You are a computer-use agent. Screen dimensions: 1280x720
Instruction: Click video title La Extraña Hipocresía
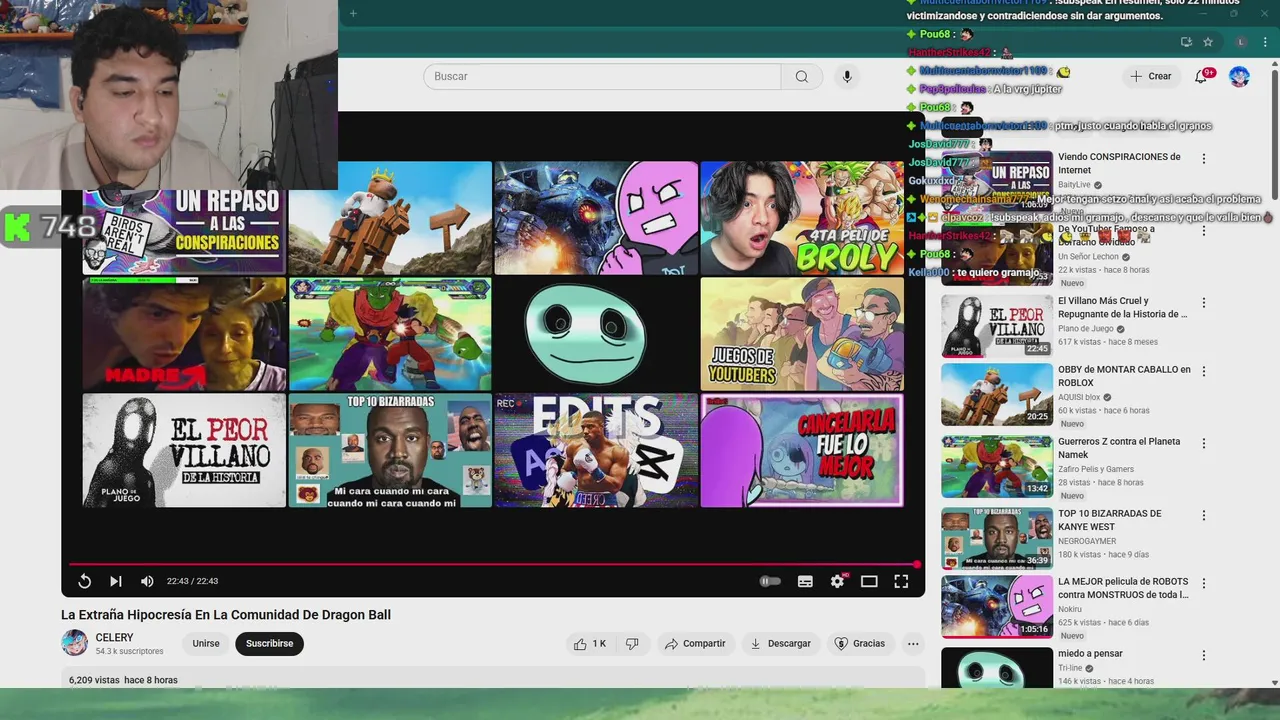(226, 615)
